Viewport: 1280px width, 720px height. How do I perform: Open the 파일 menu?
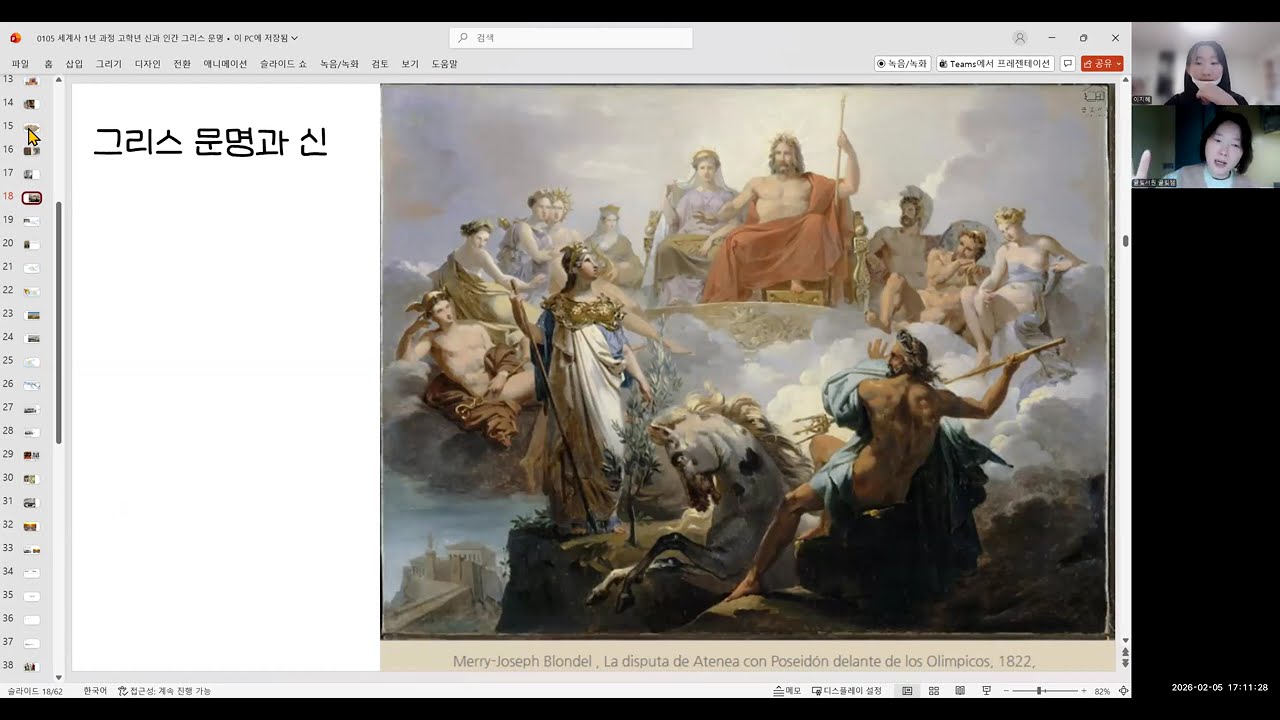[x=20, y=64]
